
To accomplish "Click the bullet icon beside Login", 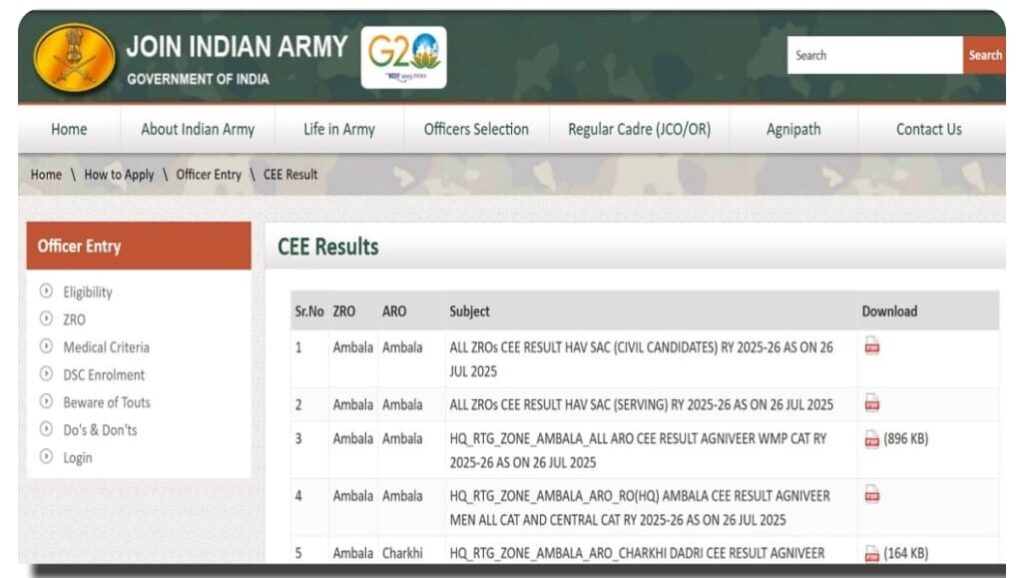I will tap(46, 456).
